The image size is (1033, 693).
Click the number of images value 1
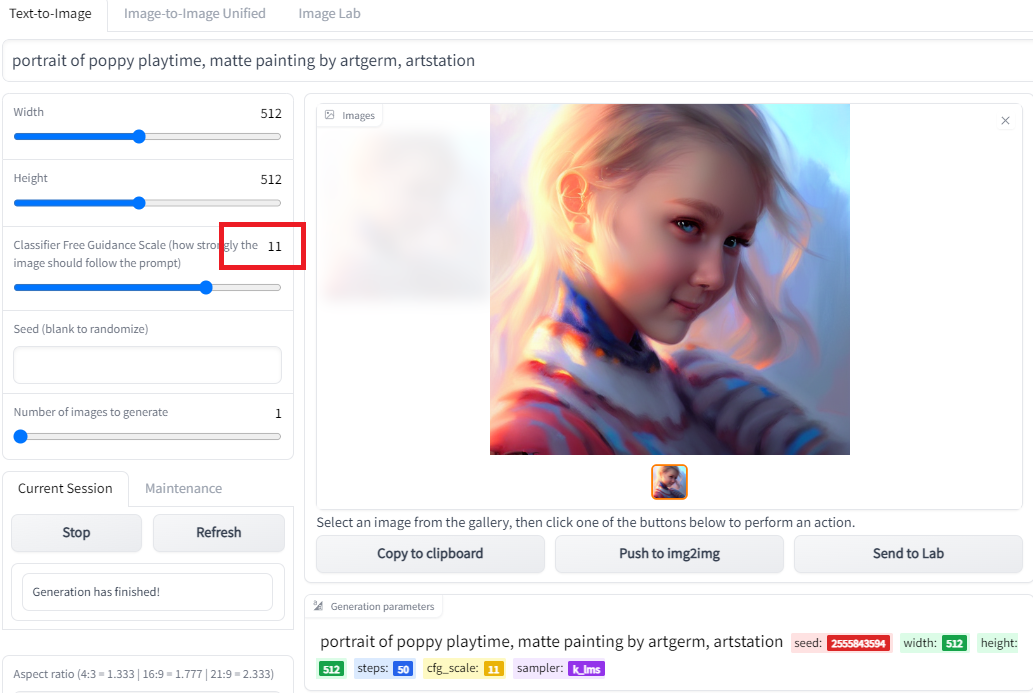coord(278,413)
